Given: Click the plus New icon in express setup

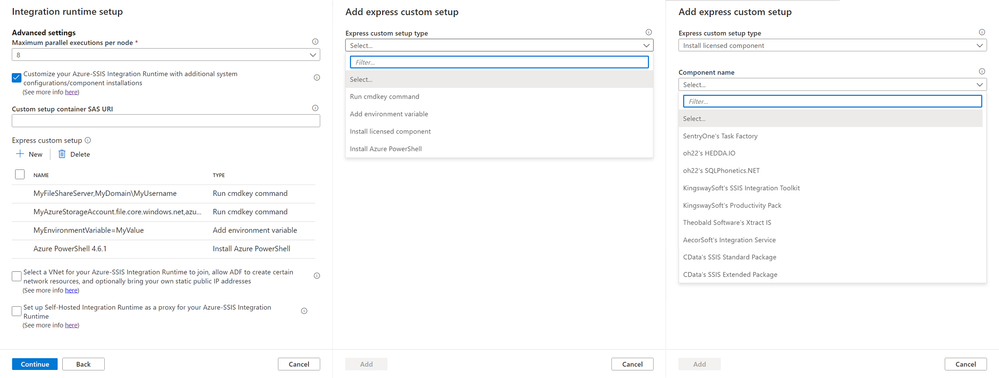Looking at the screenshot, I should (x=20, y=154).
